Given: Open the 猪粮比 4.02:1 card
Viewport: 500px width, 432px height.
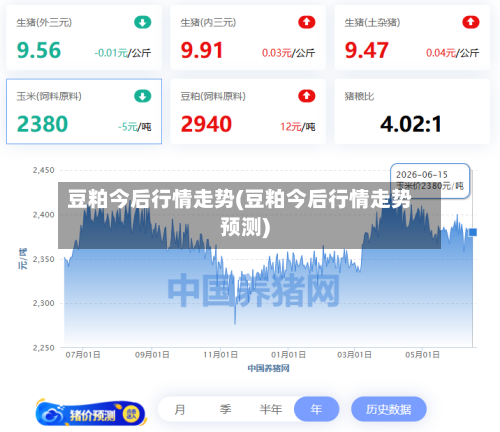Looking at the screenshot, I should pos(412,112).
